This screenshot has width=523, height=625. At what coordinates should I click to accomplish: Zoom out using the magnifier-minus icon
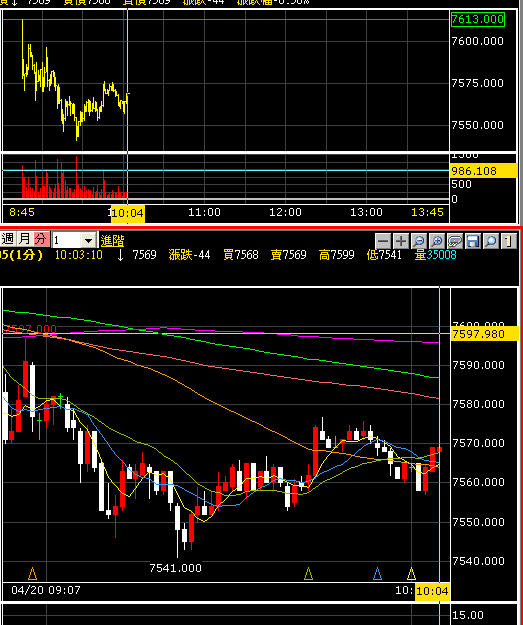[419, 241]
